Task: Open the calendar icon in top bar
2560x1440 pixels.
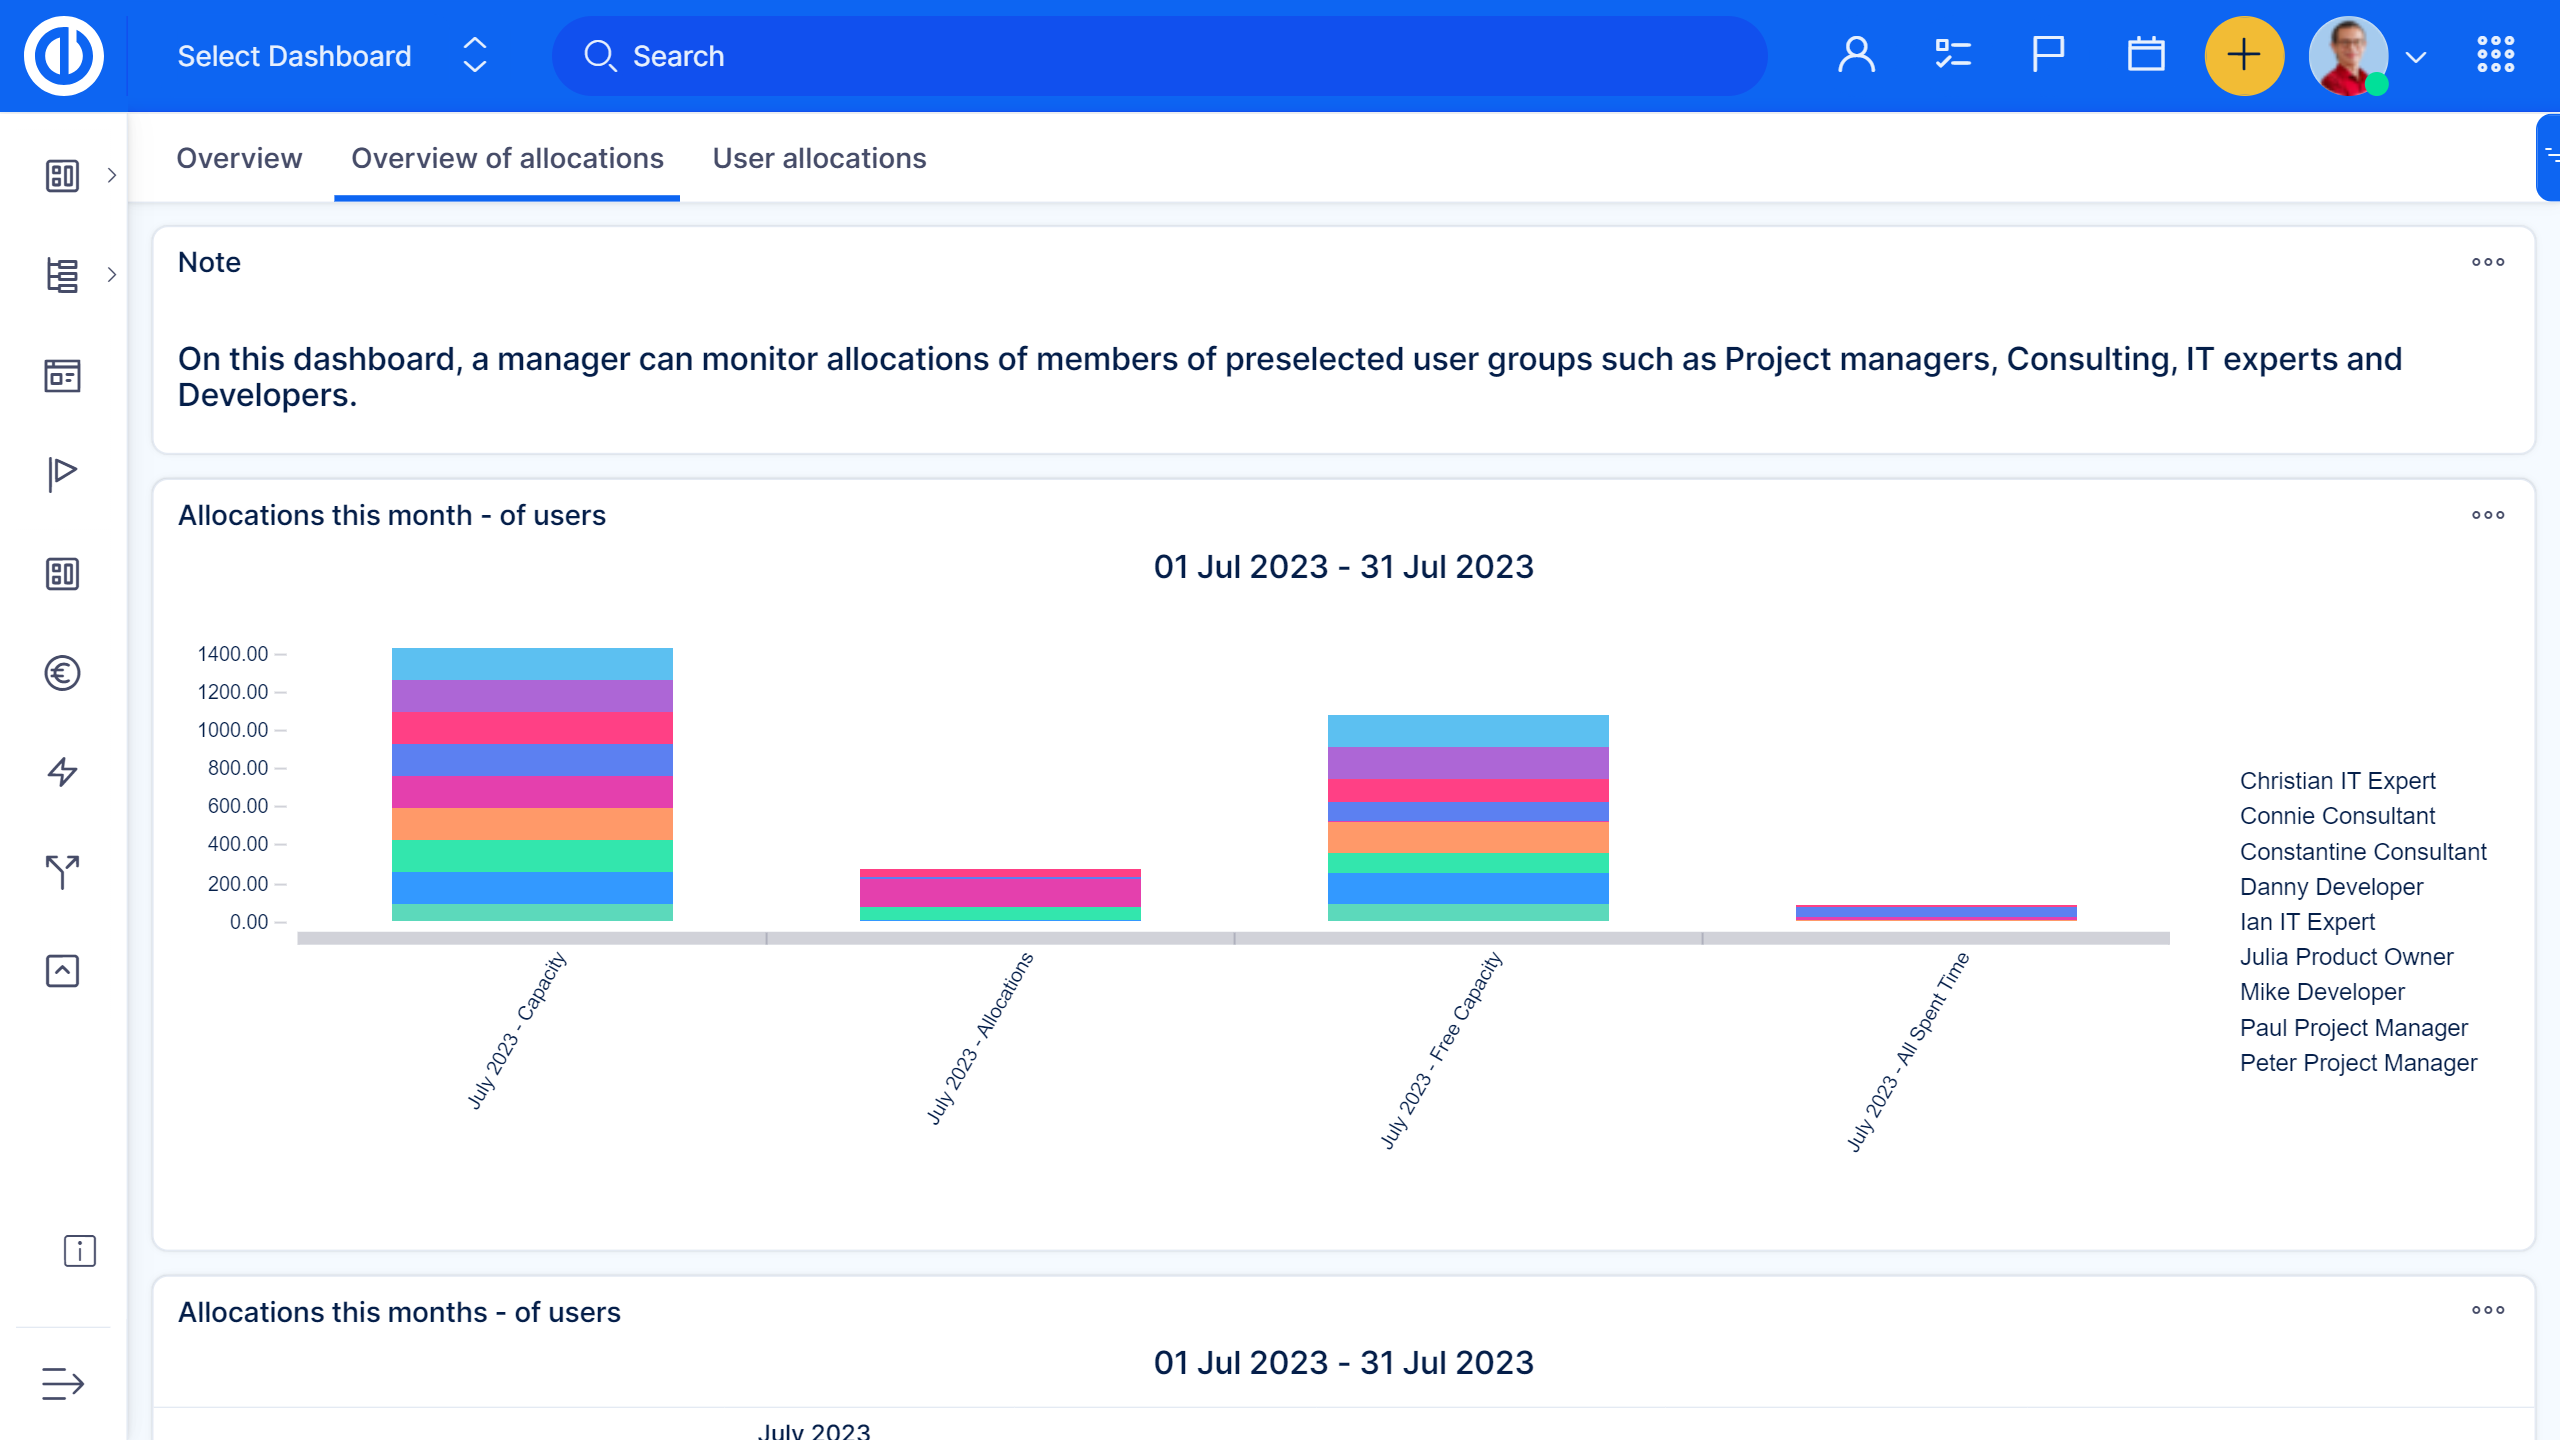Action: [2145, 55]
